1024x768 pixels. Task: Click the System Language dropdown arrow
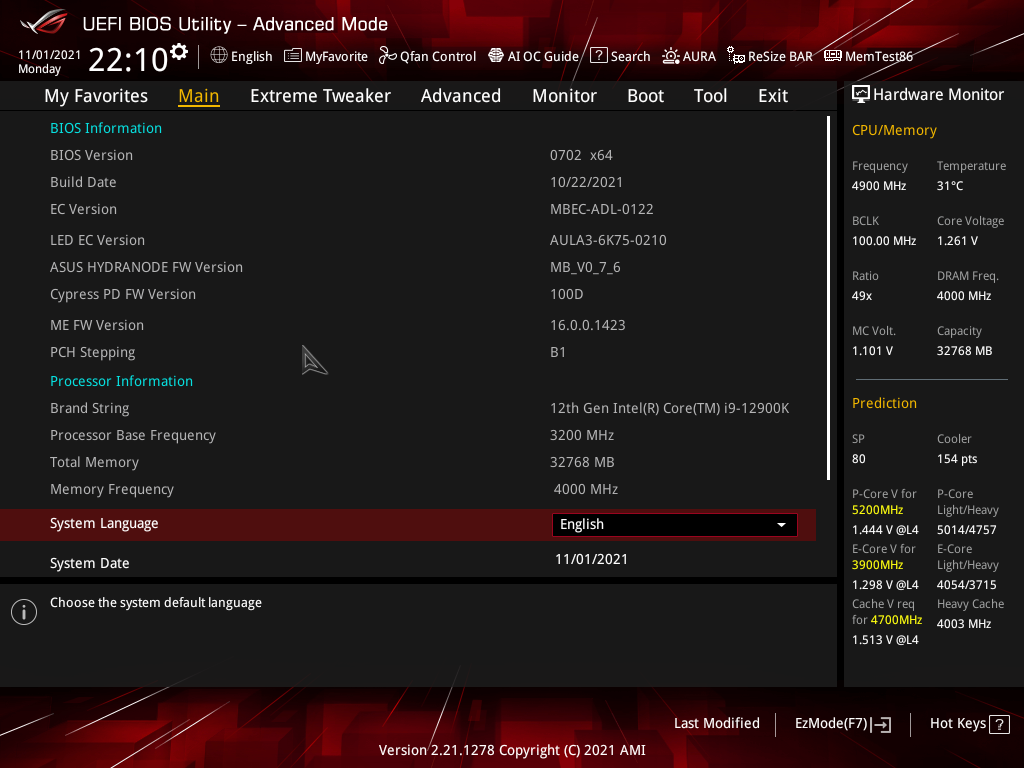(x=781, y=525)
